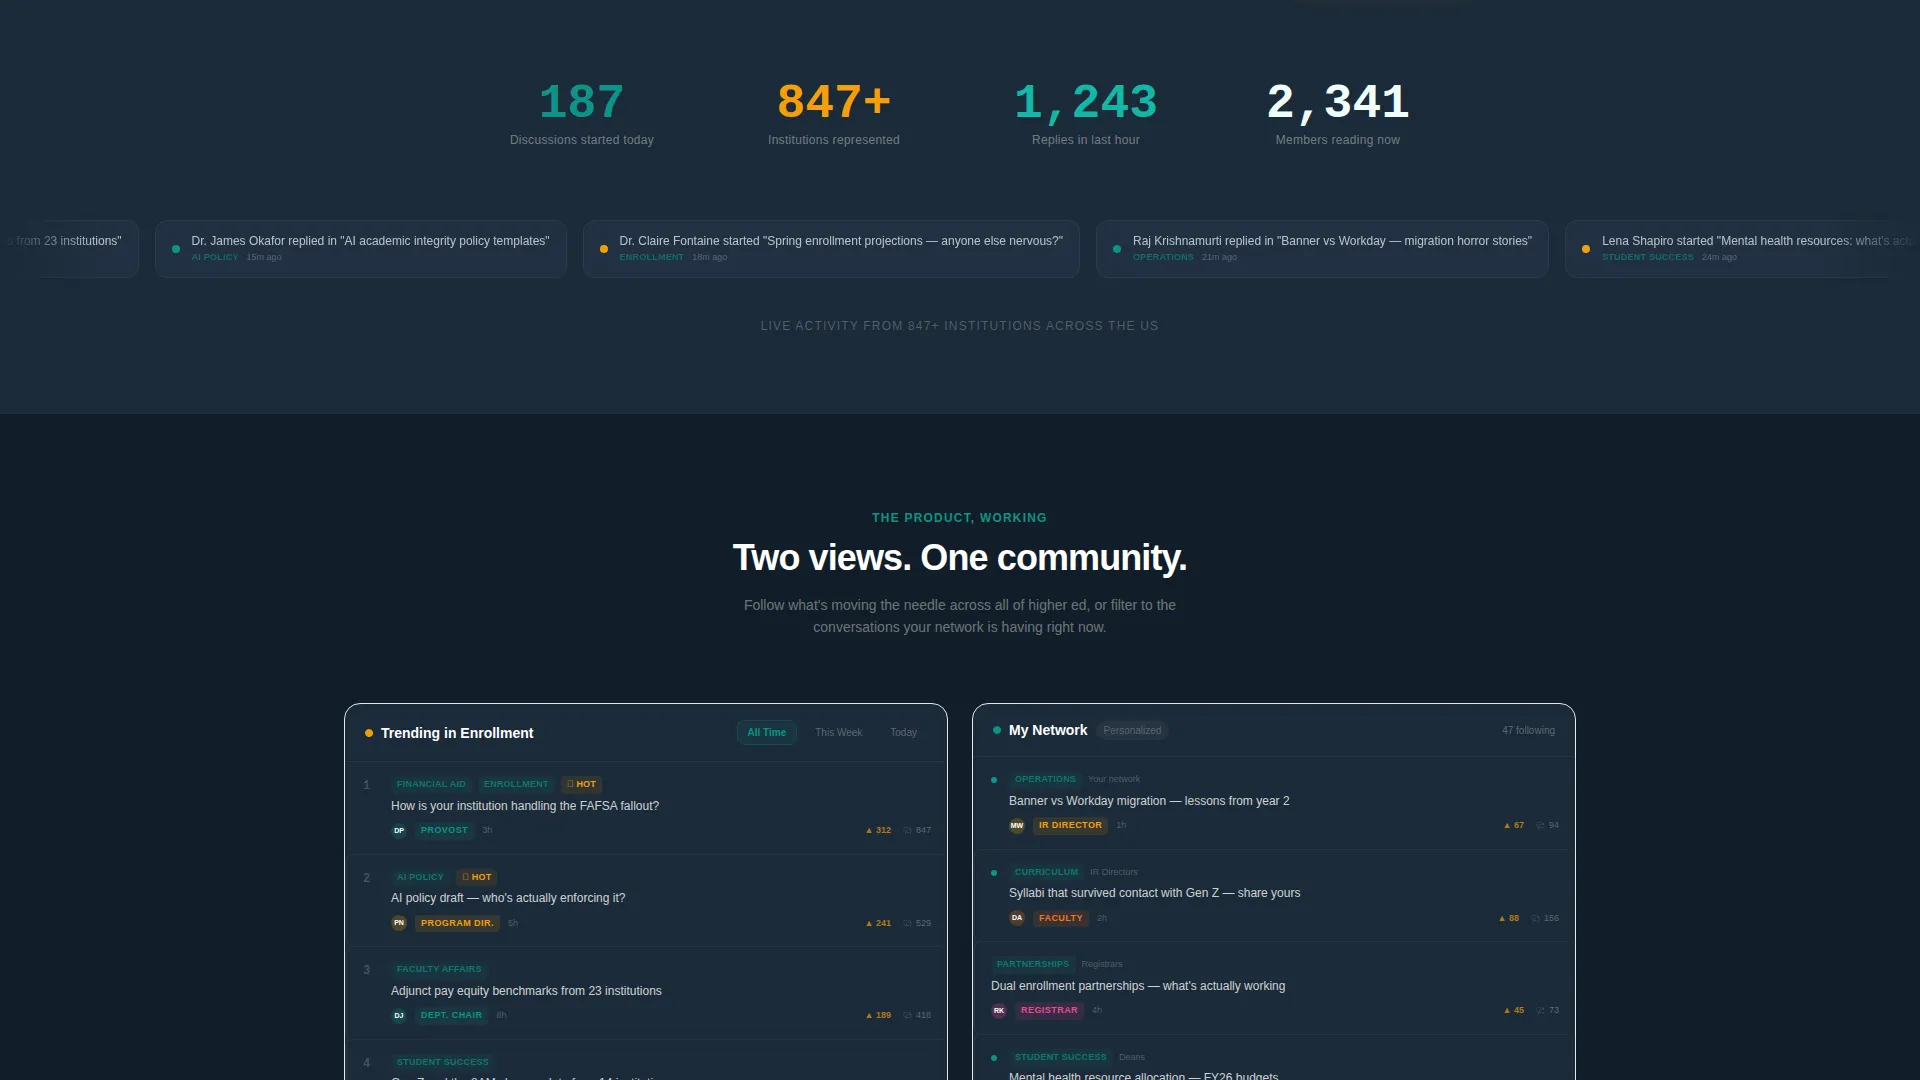Viewport: 1920px width, 1080px height.
Task: Switch to the This Week tab
Action: coord(838,733)
